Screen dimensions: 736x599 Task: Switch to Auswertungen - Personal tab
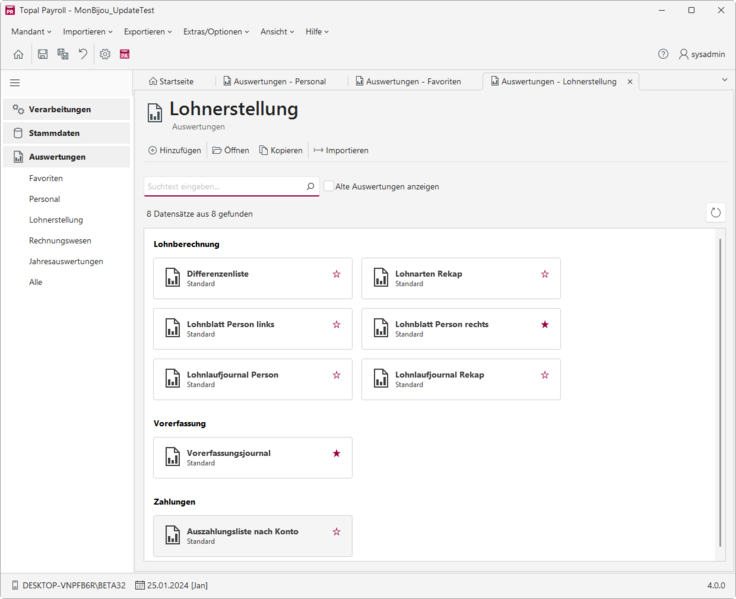click(x=275, y=81)
